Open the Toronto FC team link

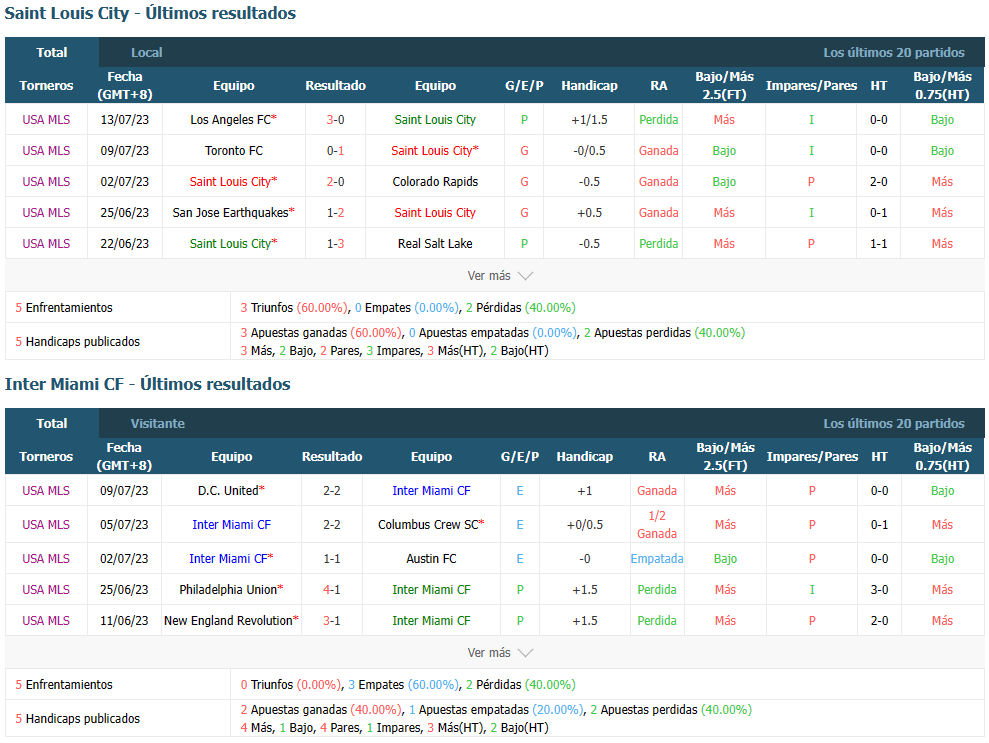tap(233, 150)
